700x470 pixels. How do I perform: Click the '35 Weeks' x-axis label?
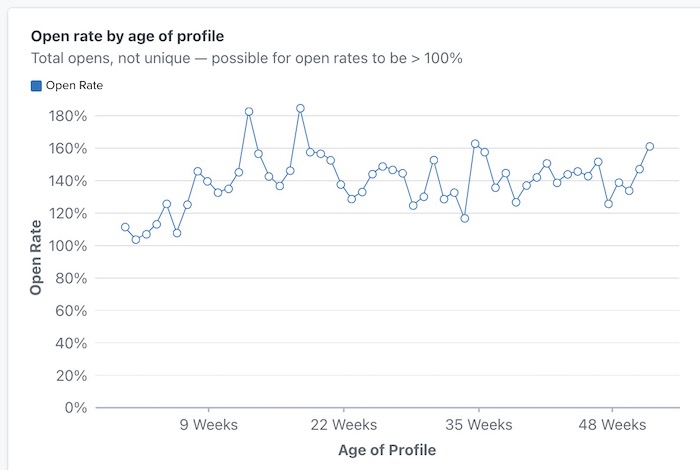point(477,425)
